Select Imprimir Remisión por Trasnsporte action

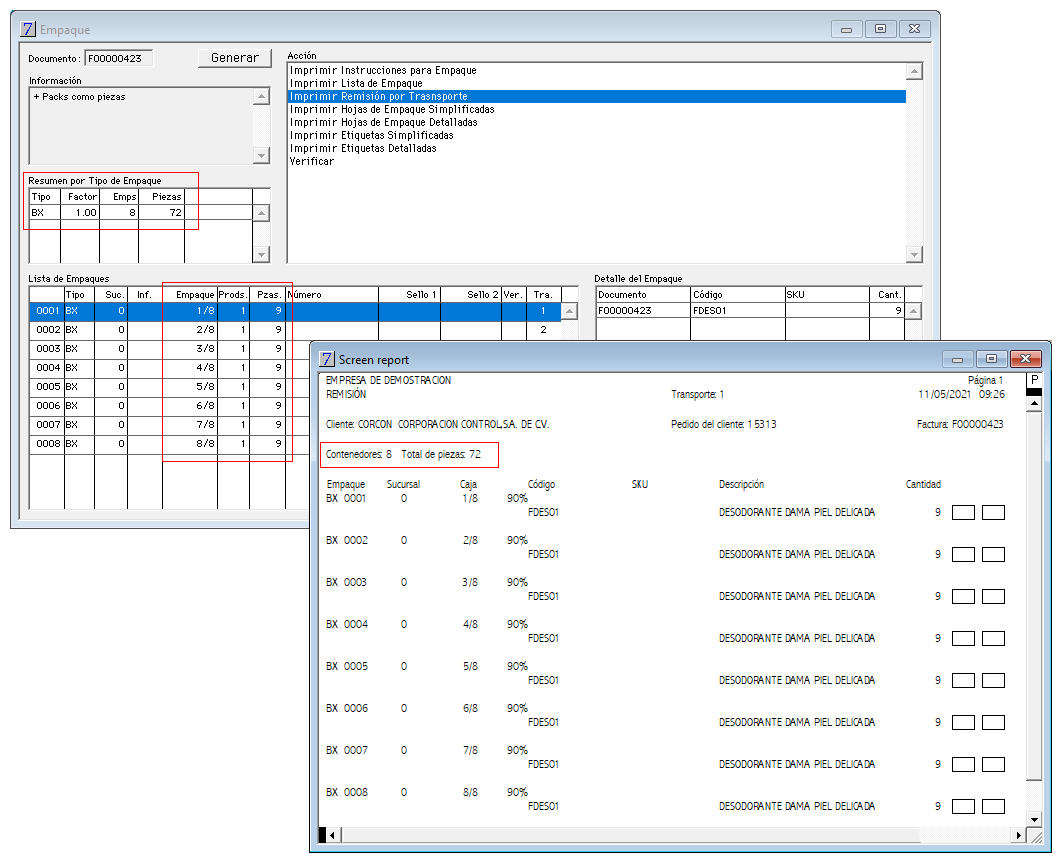click(x=597, y=97)
